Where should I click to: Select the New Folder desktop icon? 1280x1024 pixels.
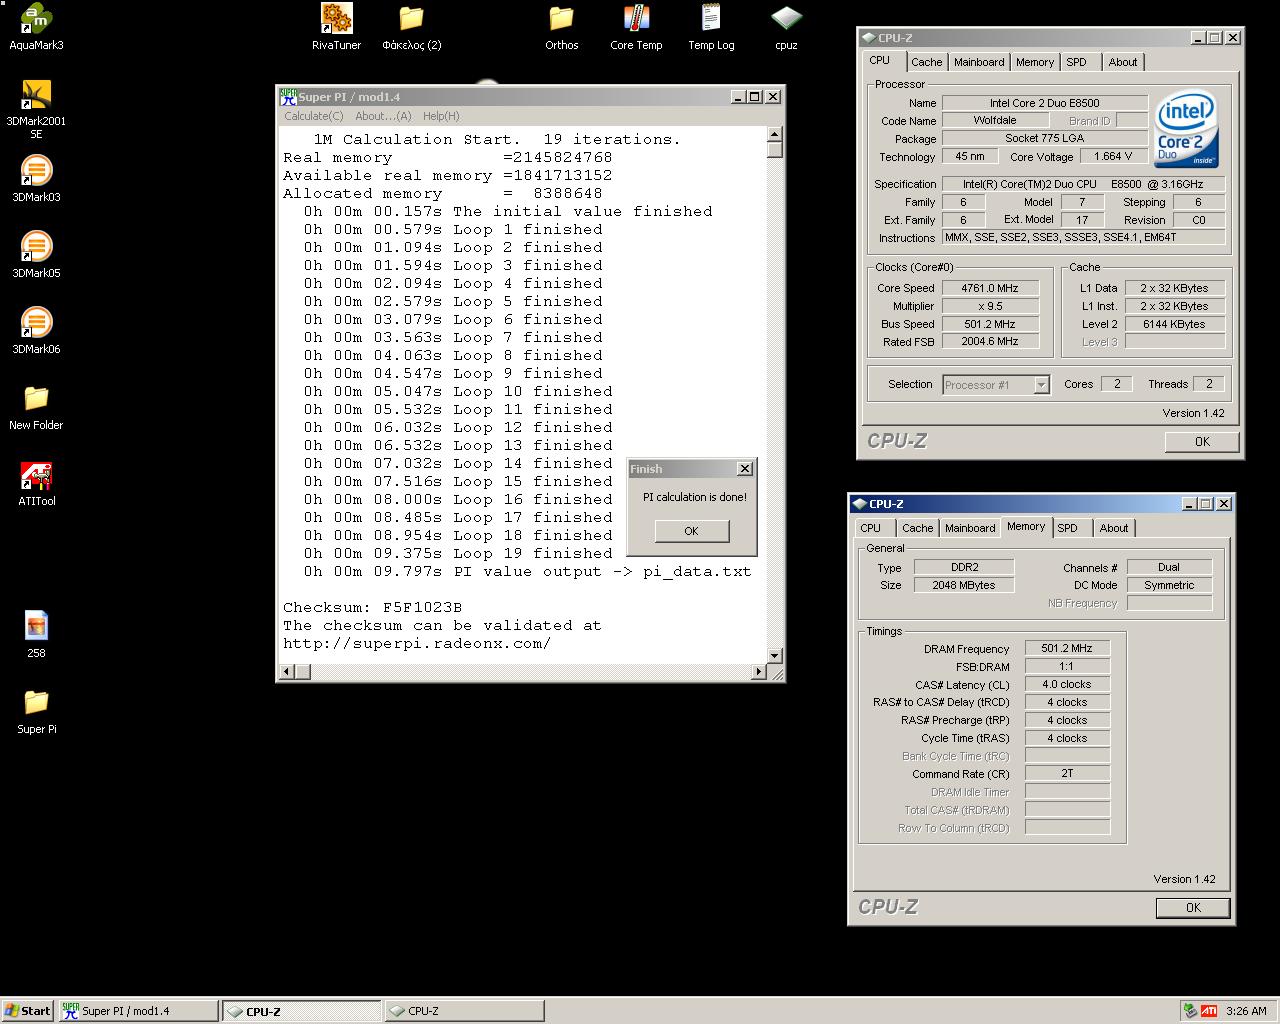click(x=36, y=407)
